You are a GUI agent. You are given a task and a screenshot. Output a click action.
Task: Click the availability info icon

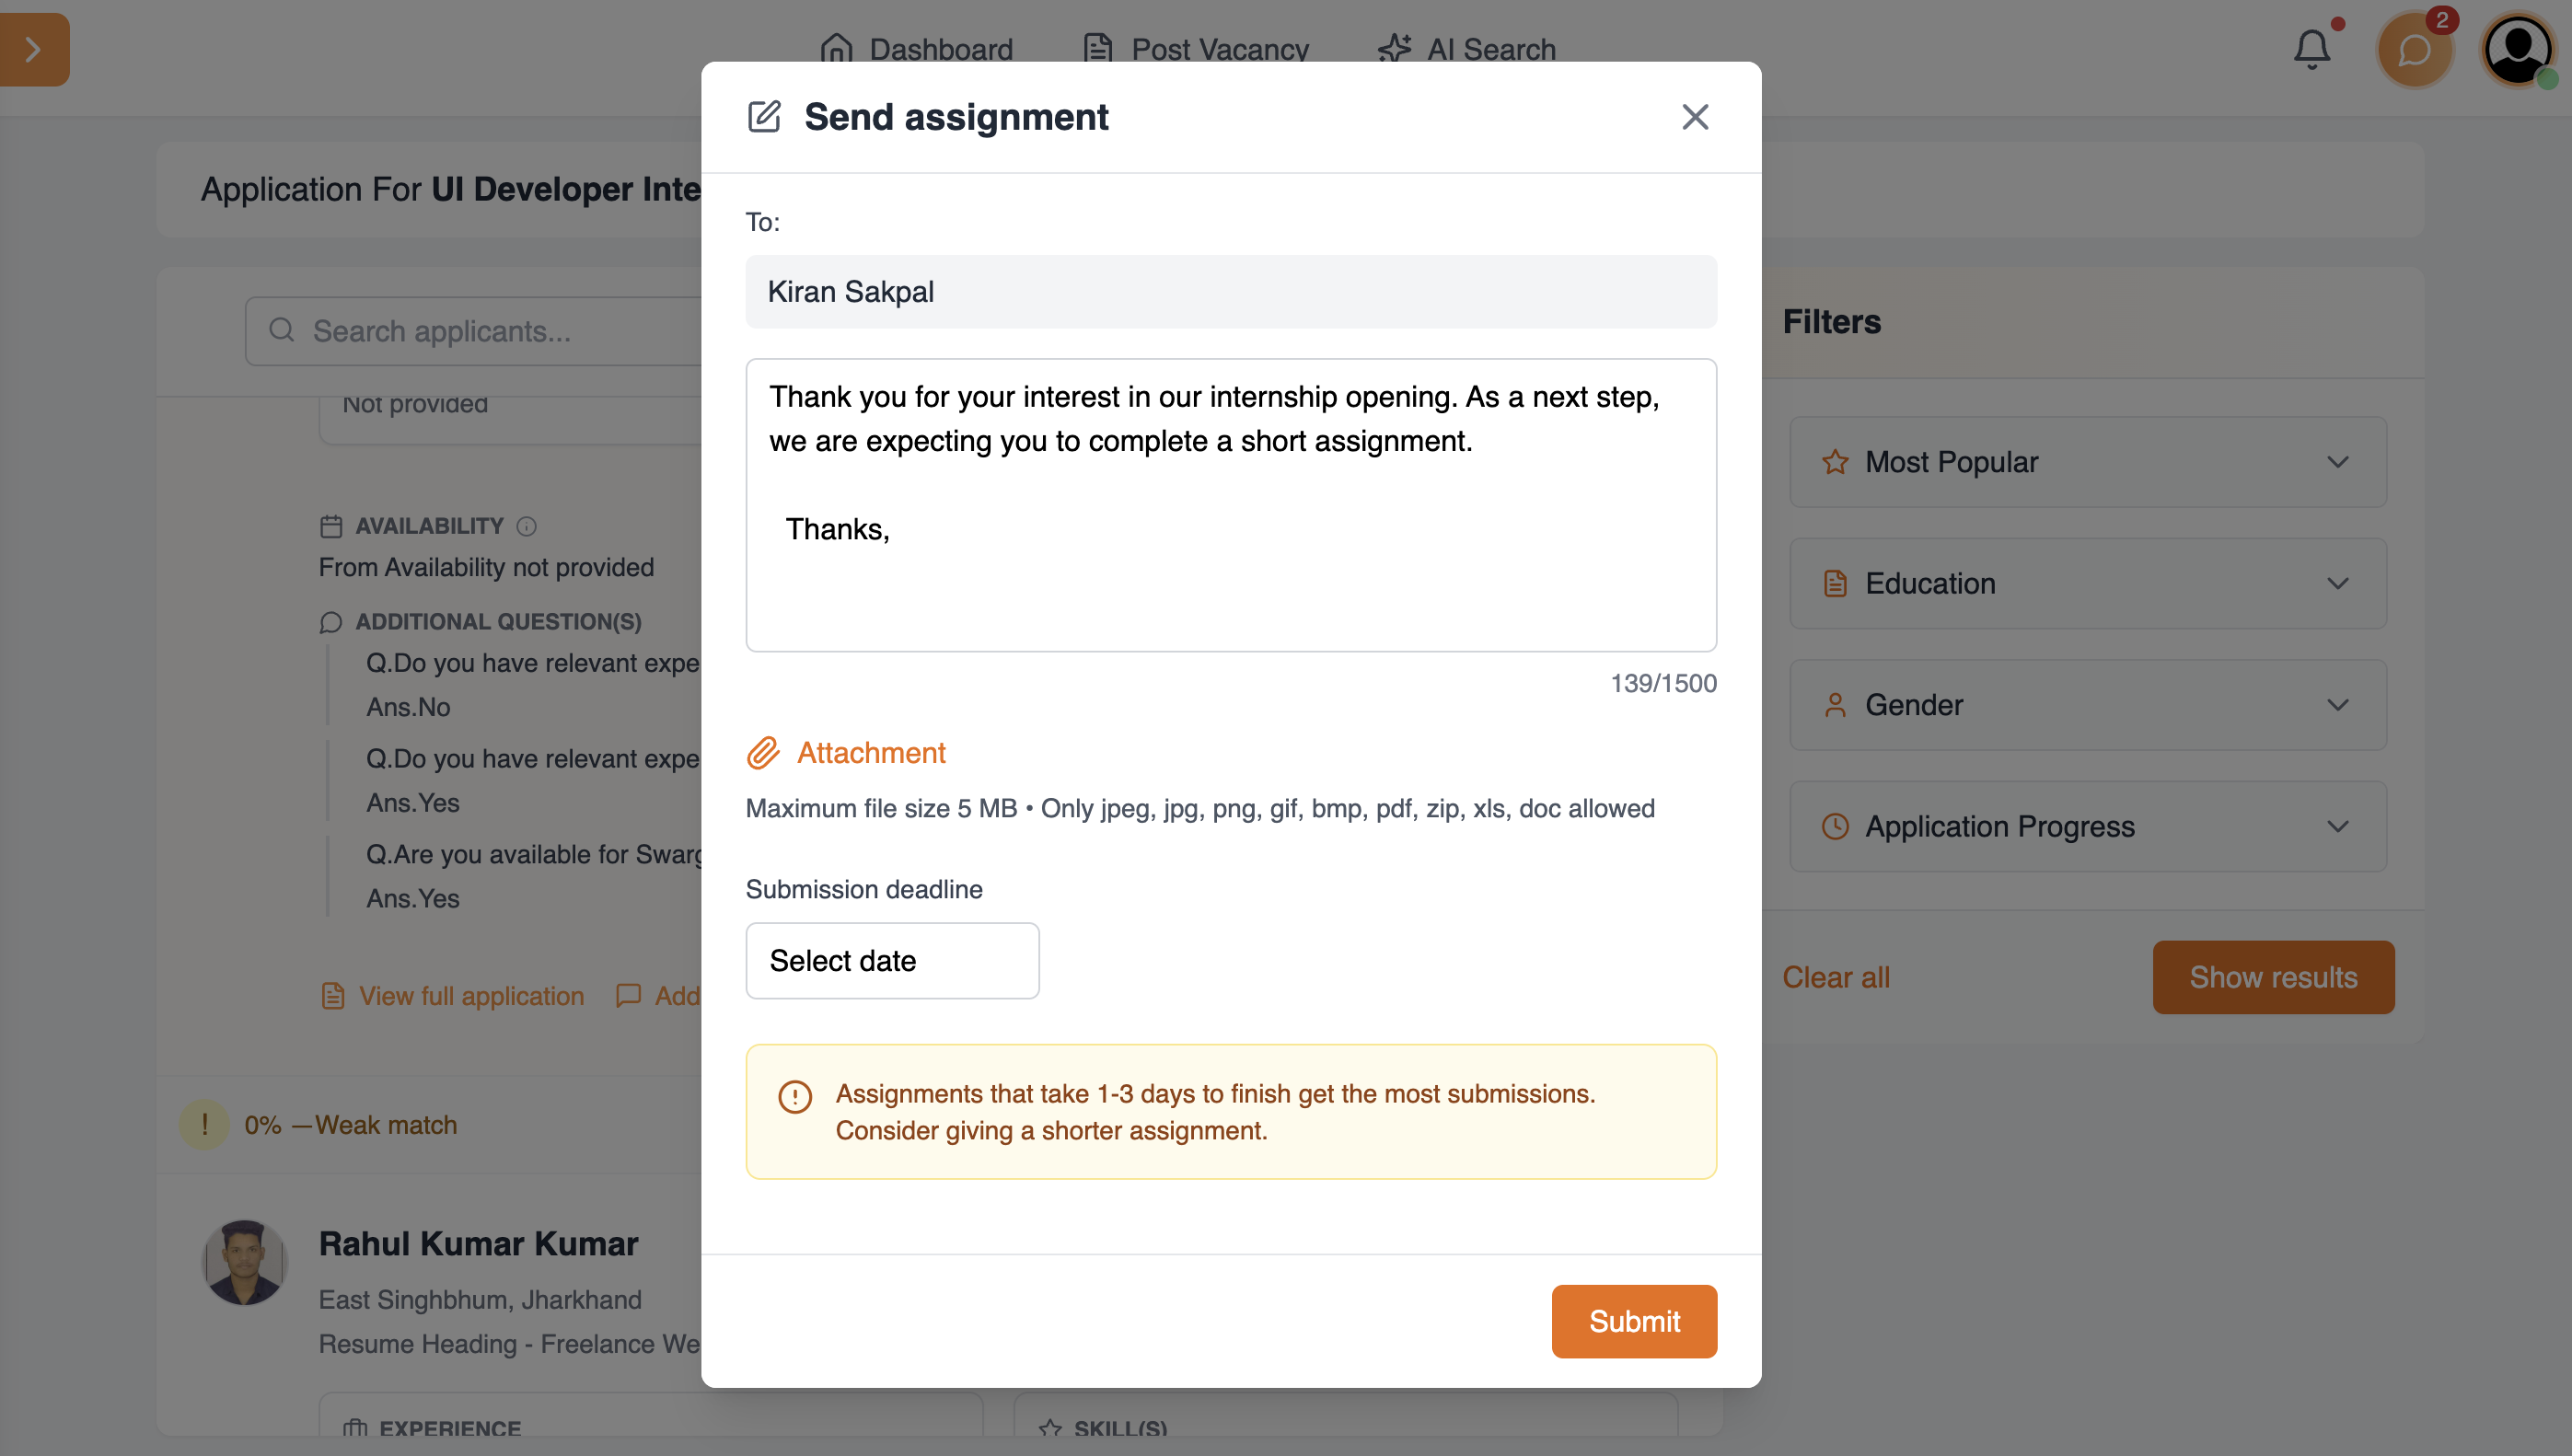click(527, 526)
